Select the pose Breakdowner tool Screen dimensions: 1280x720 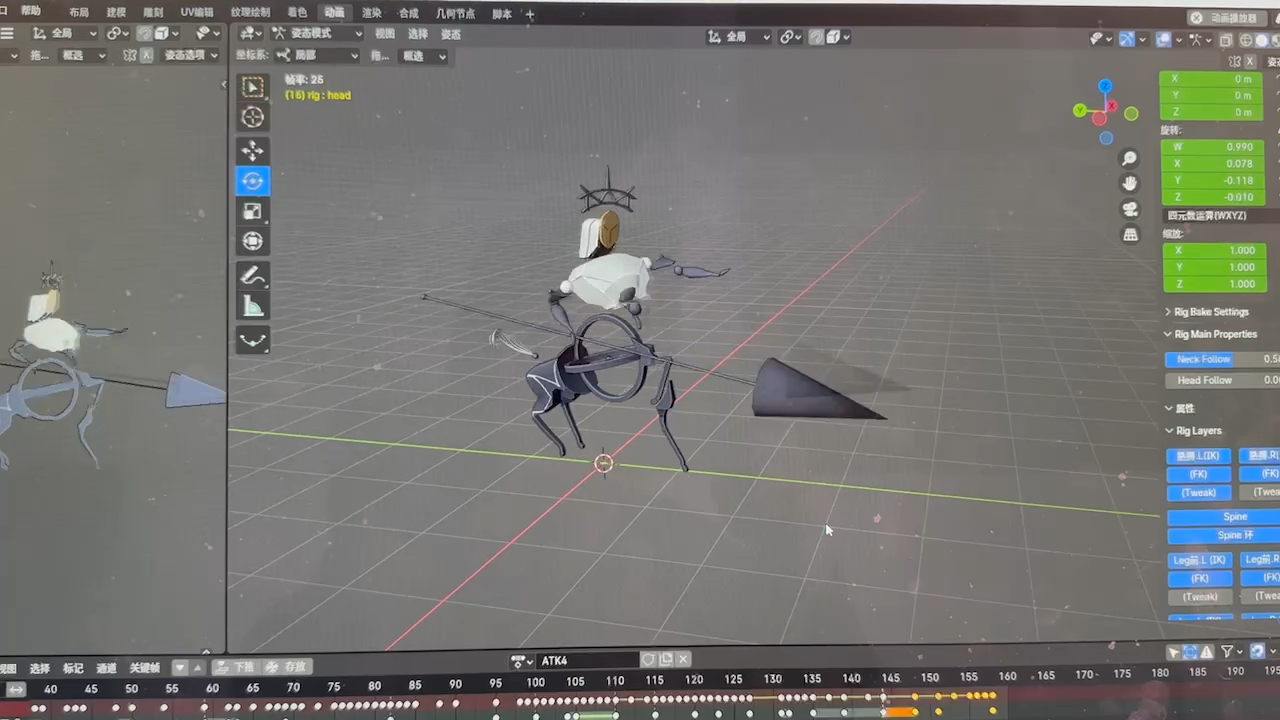click(x=253, y=340)
